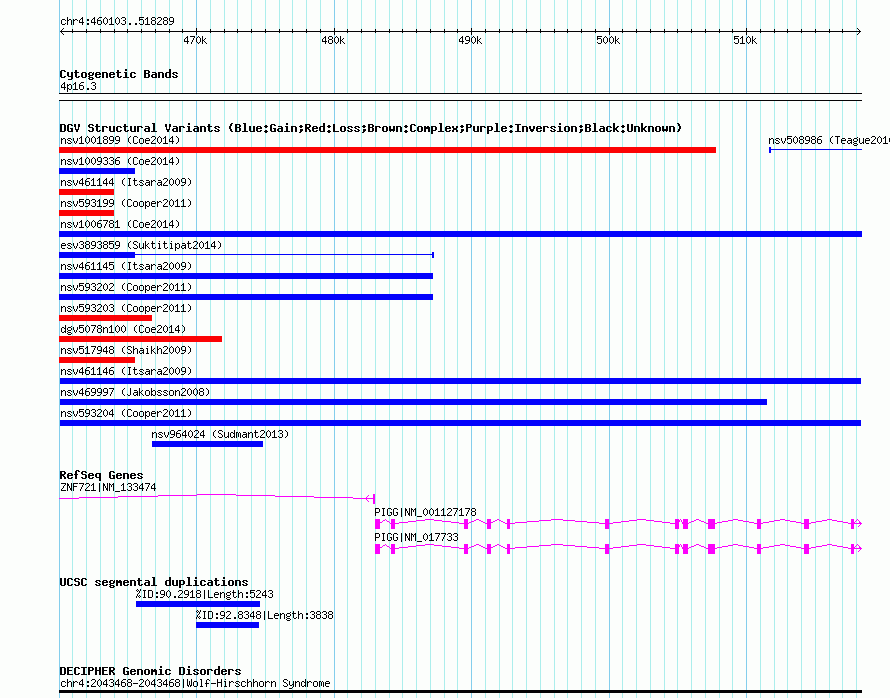Click the nsv469997 (Jakobsson2008) label
The width and height of the screenshot is (890, 698).
point(135,392)
